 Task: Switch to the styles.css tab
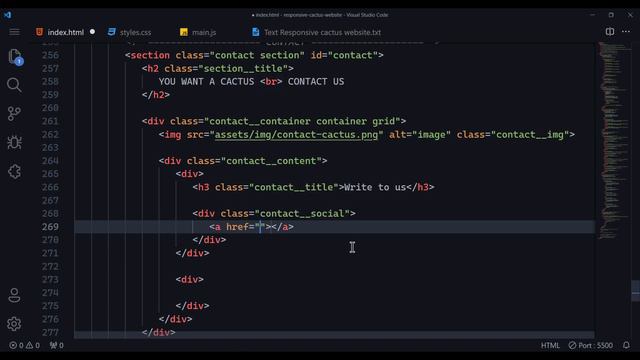click(x=135, y=32)
